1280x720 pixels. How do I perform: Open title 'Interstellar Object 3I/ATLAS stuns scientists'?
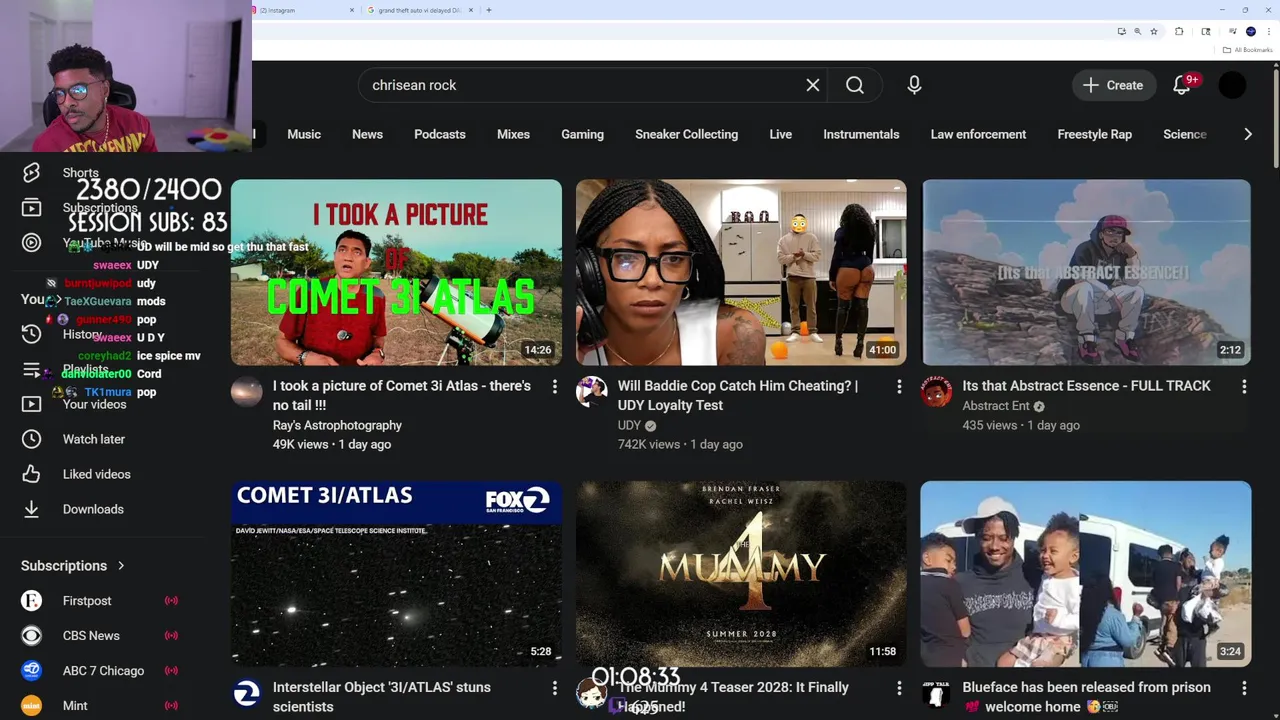point(382,697)
